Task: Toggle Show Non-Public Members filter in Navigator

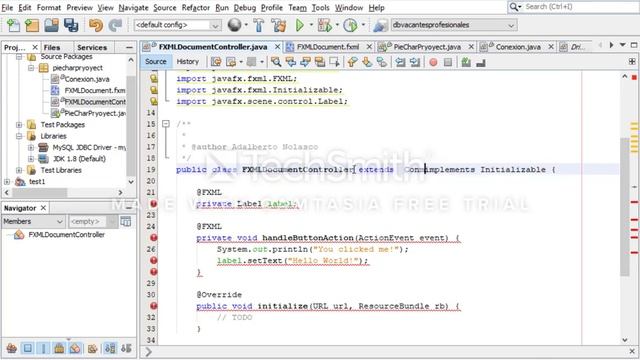Action: (x=59, y=348)
